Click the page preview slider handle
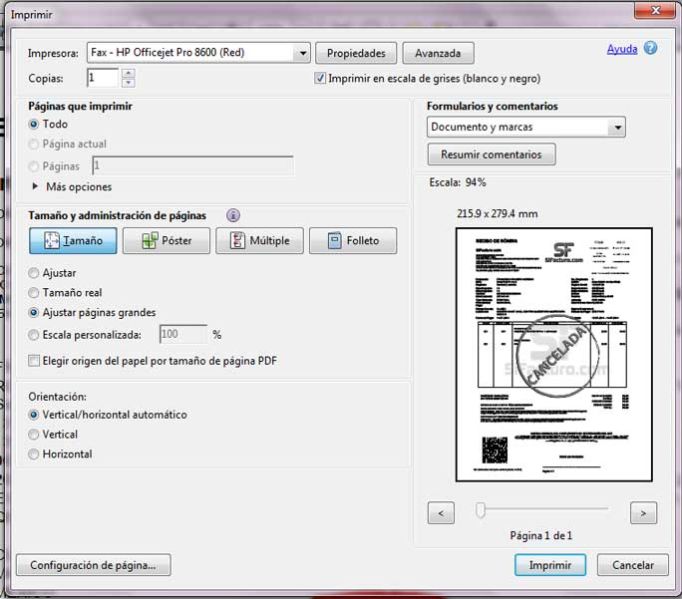 [x=480, y=511]
